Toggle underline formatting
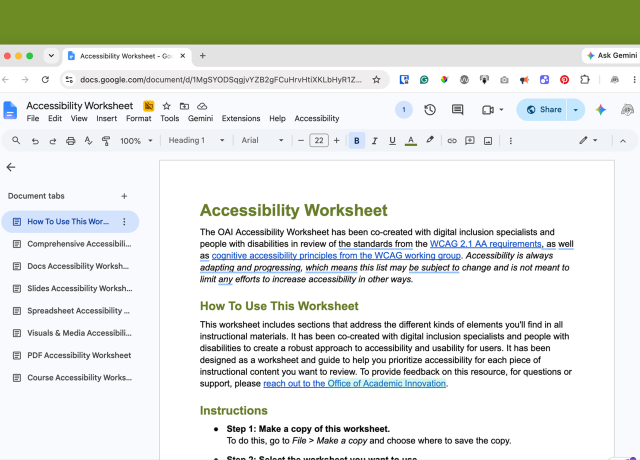This screenshot has height=460, width=640. pos(392,141)
